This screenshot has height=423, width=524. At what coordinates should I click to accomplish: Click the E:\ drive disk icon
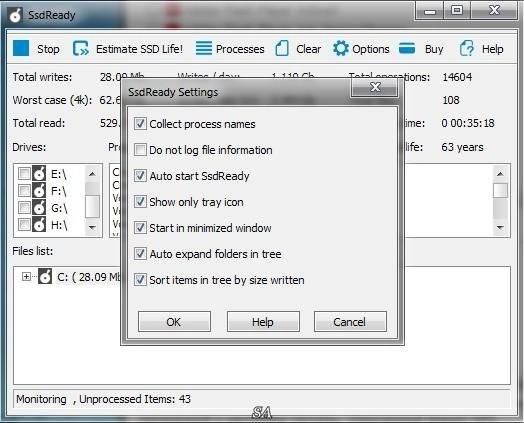point(39,173)
